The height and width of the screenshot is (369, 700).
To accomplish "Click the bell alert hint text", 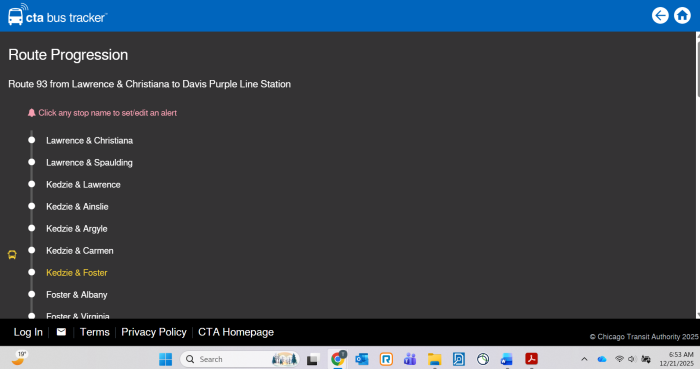I will click(107, 113).
